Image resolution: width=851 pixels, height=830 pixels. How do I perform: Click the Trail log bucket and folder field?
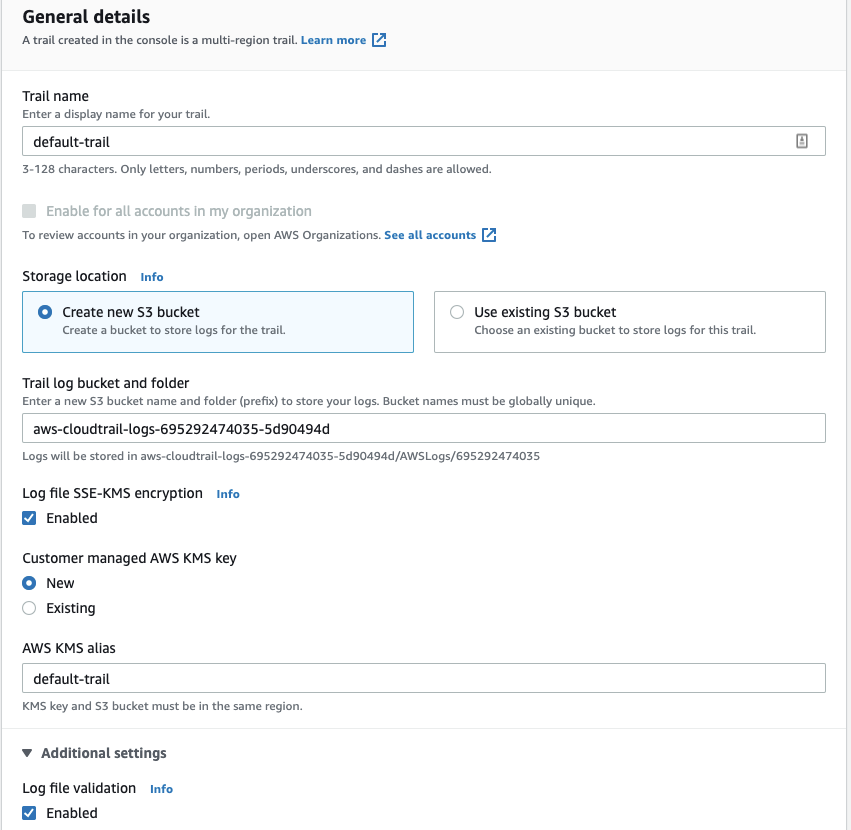click(424, 428)
